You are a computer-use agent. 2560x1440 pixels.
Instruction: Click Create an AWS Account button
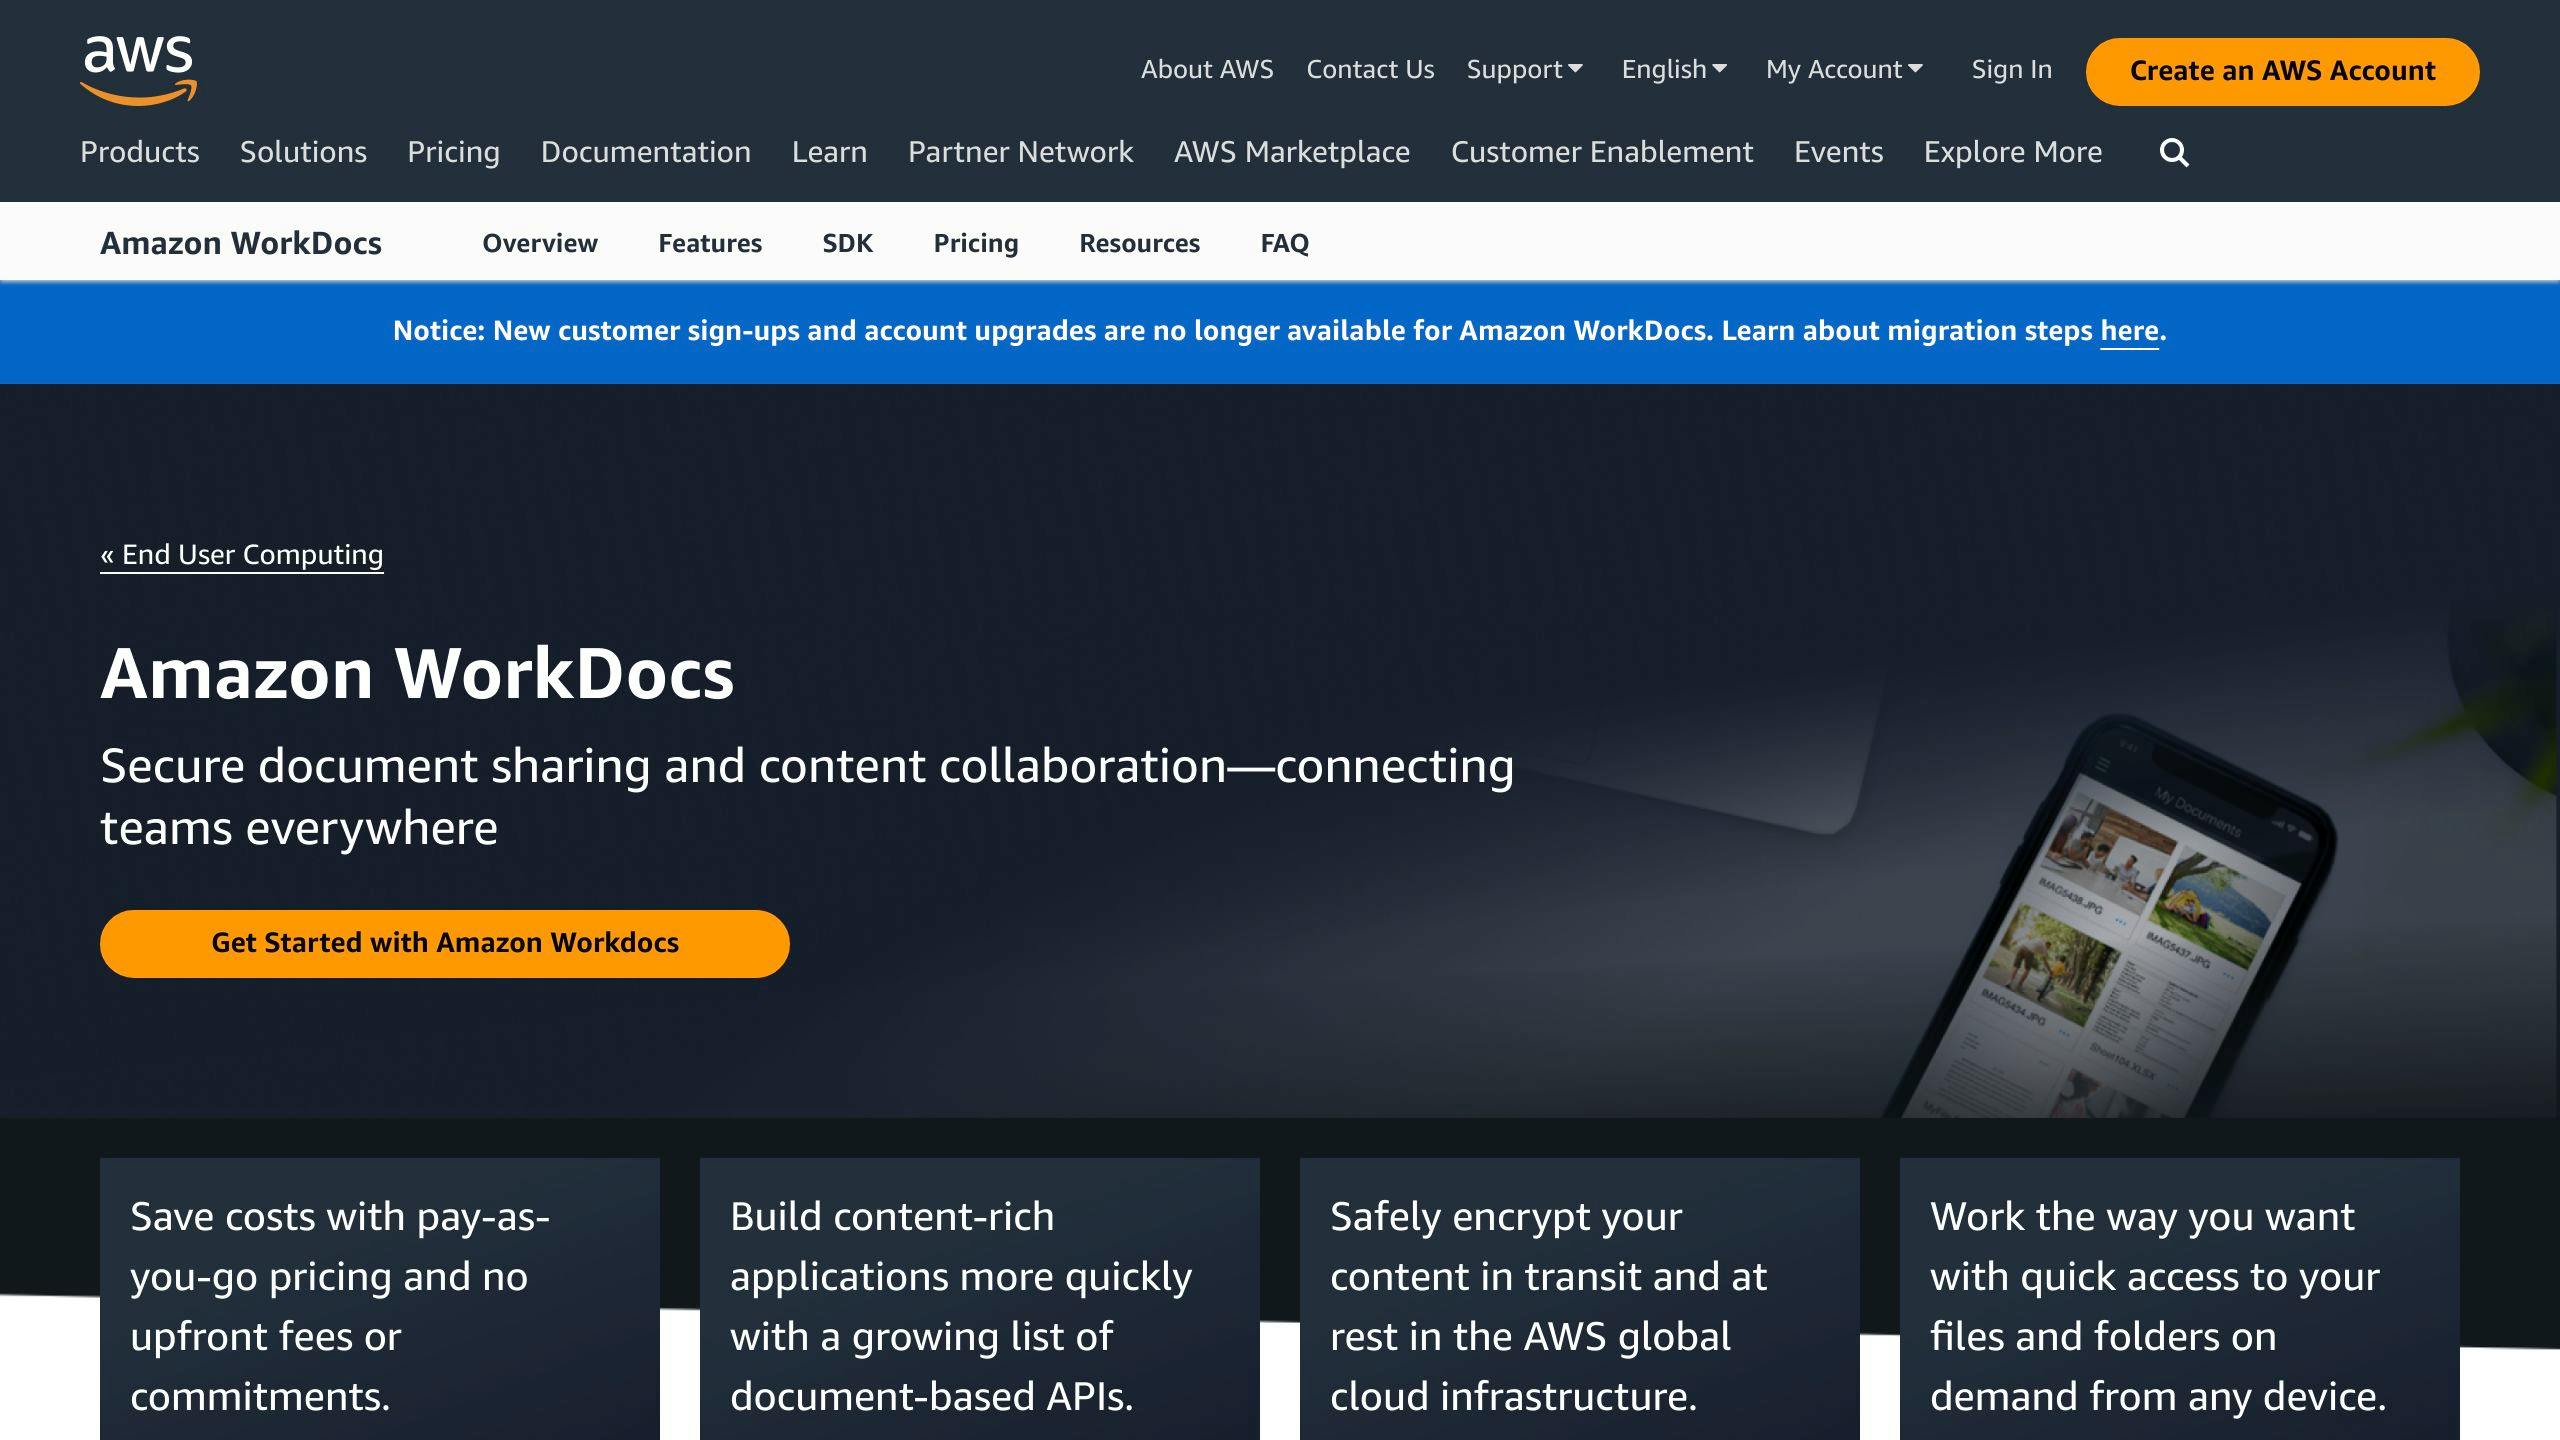[2282, 71]
